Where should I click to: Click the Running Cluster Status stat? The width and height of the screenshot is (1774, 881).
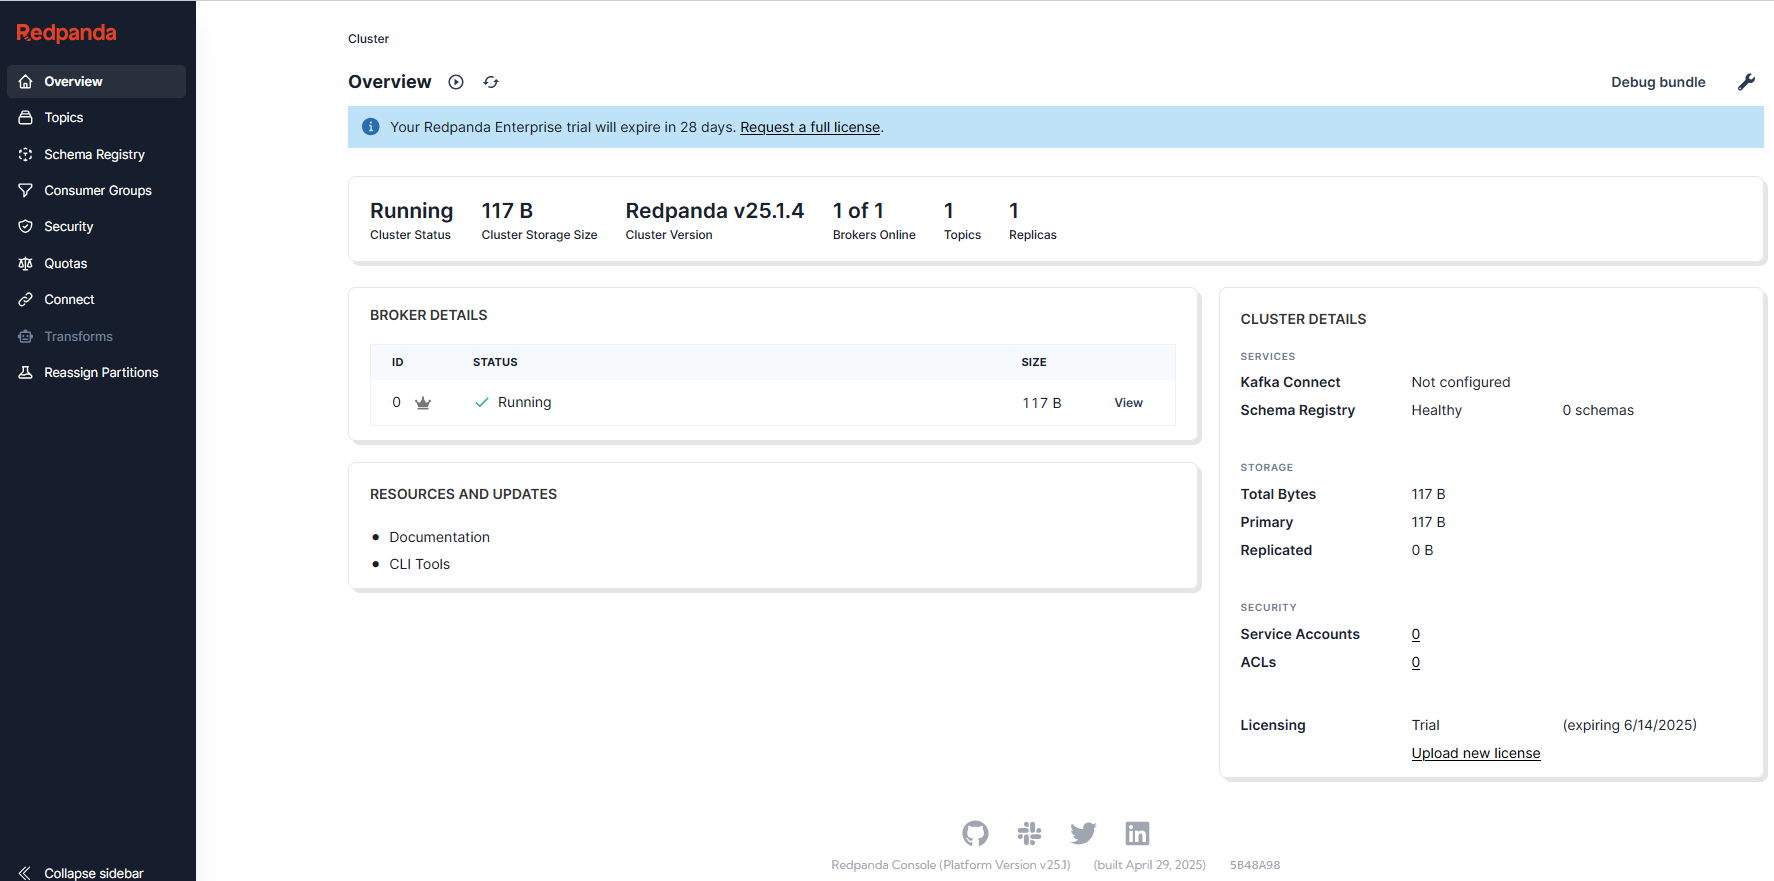coord(411,221)
